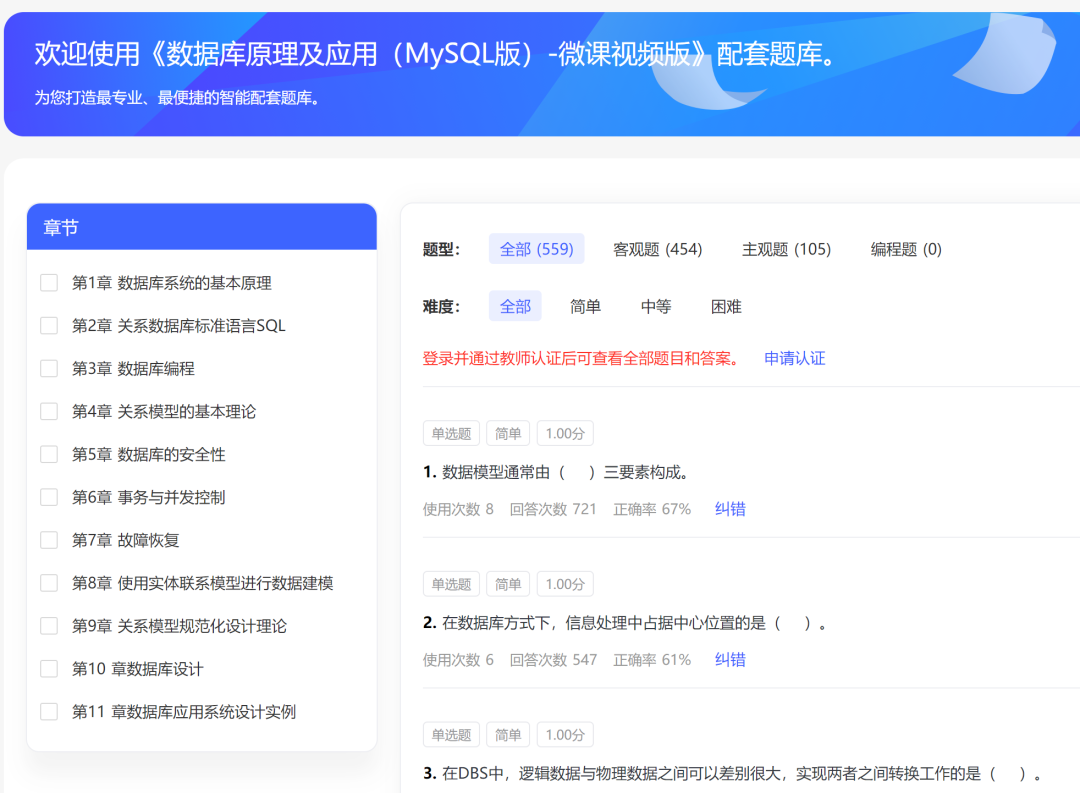Tick the 第2章 关系数据库标准语言SQL checkbox

(49, 325)
